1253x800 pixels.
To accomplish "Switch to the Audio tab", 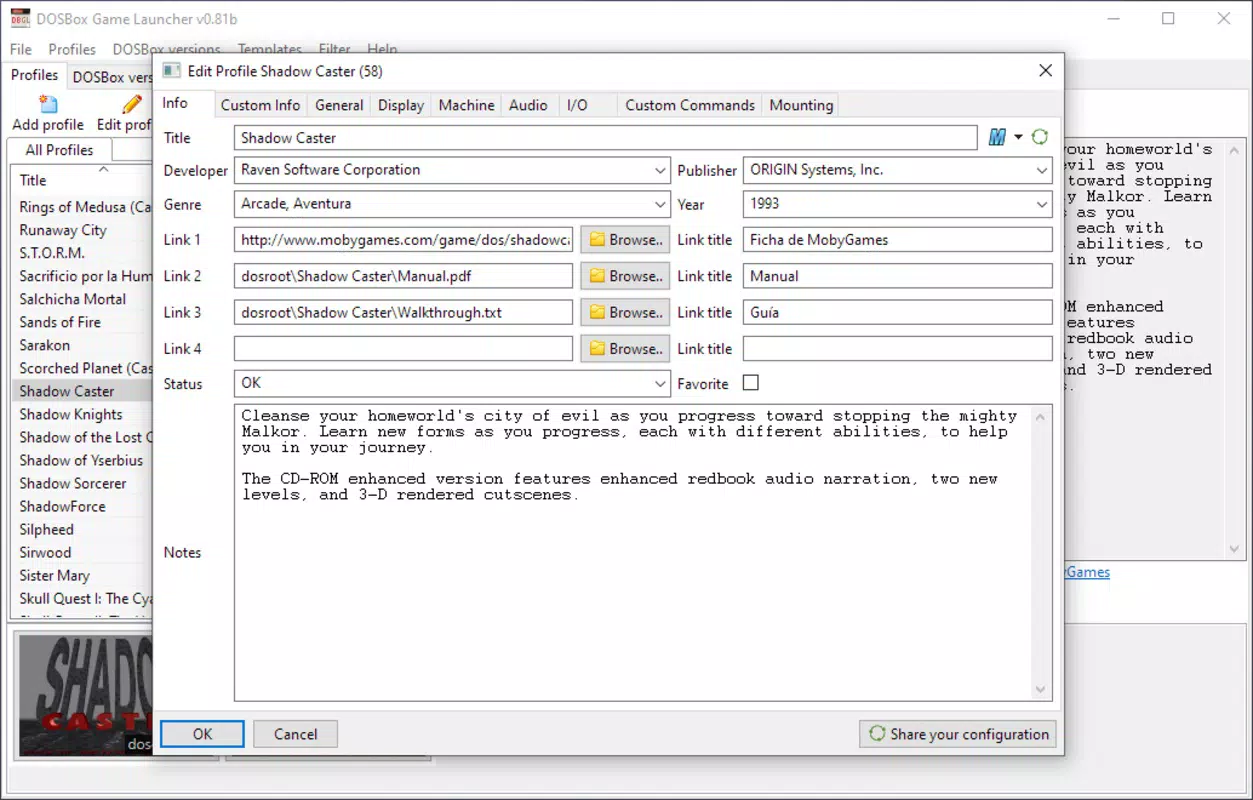I will tap(528, 105).
